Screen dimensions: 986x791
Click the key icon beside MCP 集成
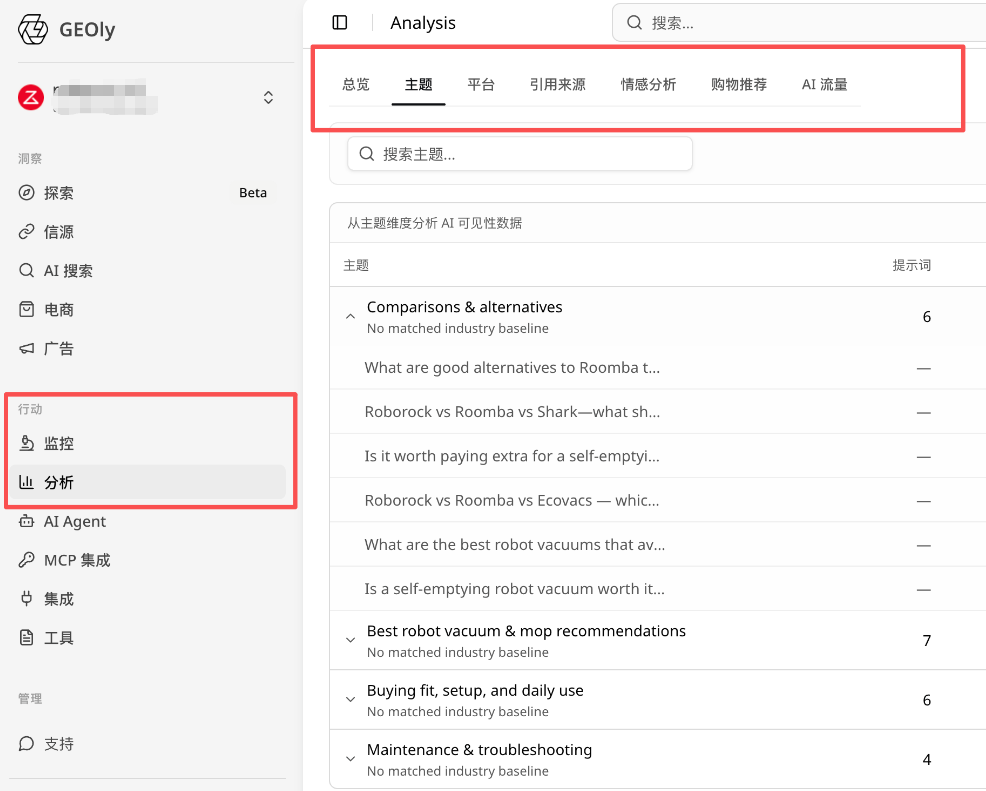coord(26,560)
